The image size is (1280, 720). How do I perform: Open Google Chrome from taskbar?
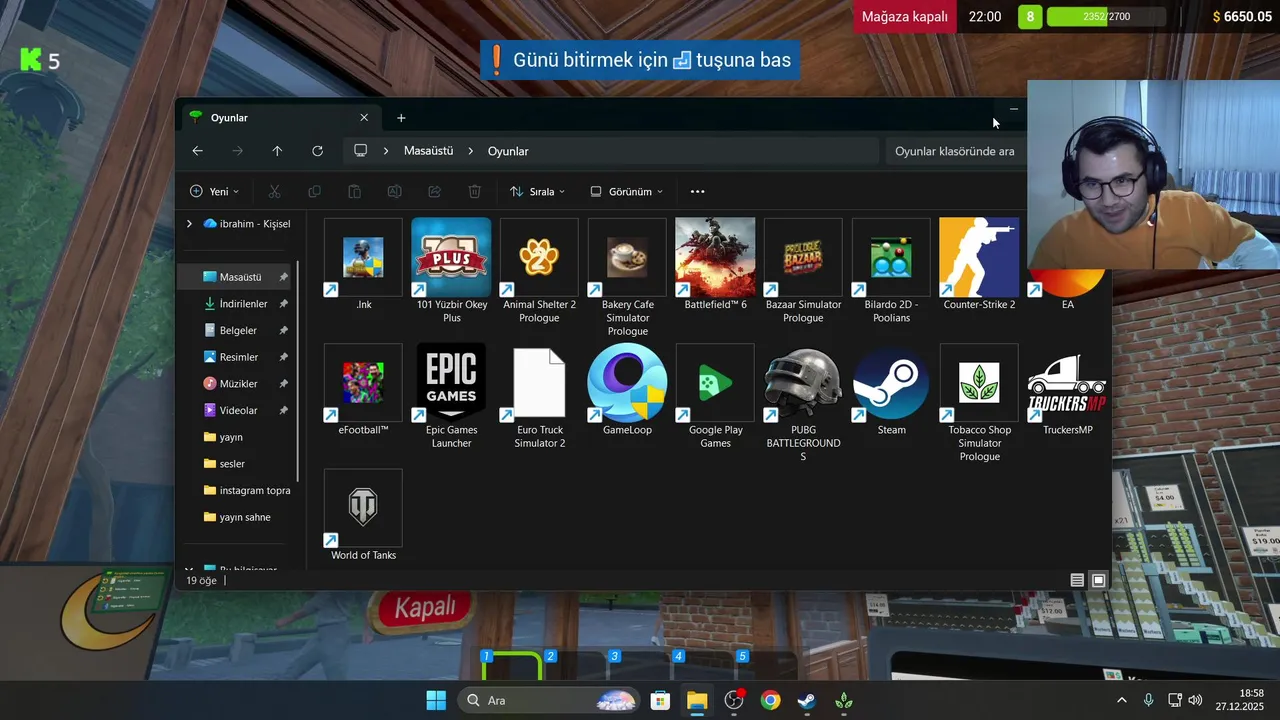(770, 700)
